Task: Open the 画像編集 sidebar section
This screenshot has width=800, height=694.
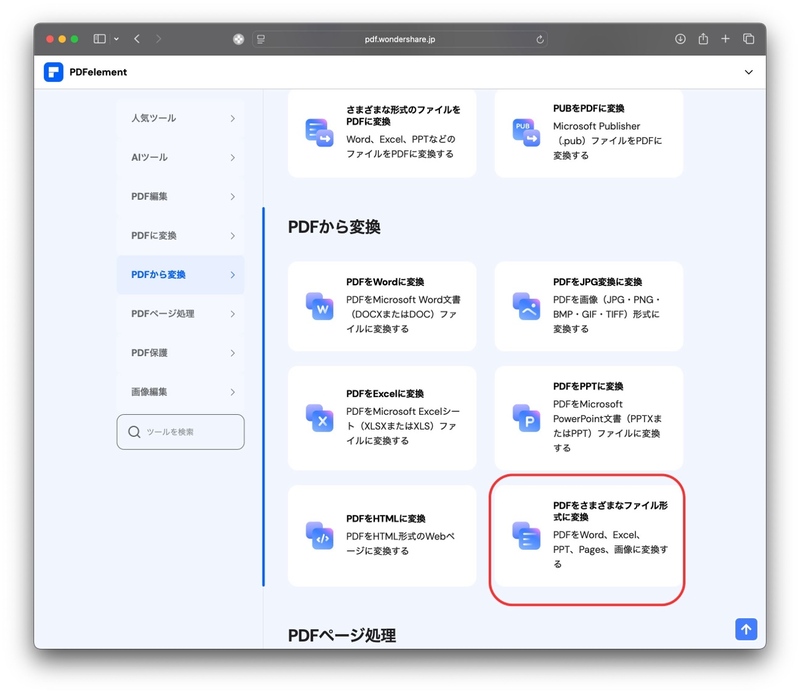Action: (180, 392)
